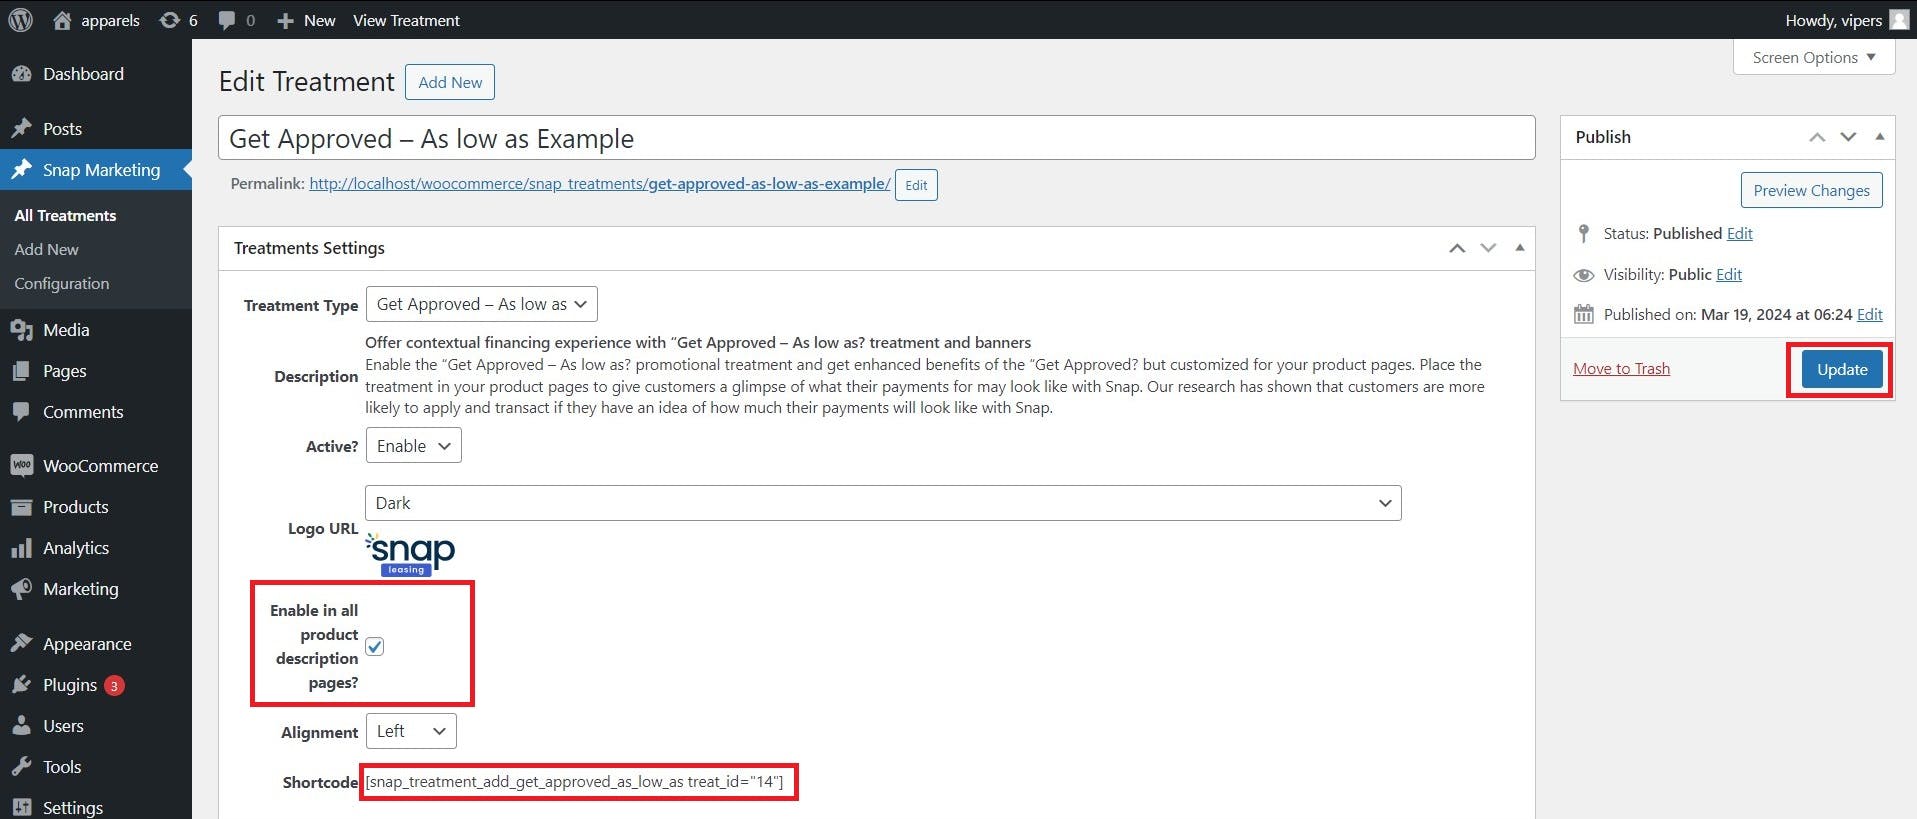Image resolution: width=1917 pixels, height=819 pixels.
Task: Click the Analytics bar chart icon
Action: [x=21, y=548]
